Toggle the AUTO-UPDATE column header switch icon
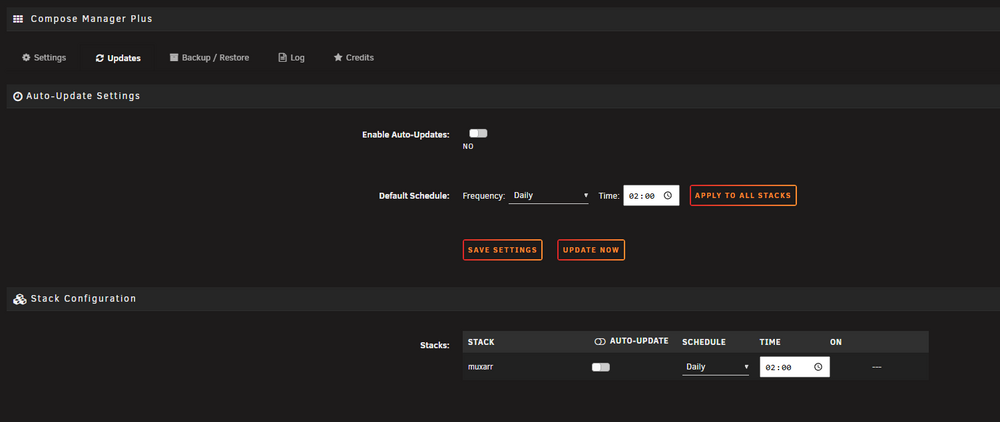The image size is (1000, 422). (599, 342)
